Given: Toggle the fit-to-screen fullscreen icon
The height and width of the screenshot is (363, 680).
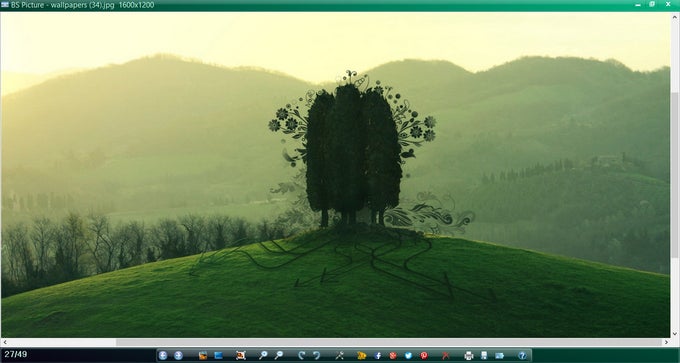Looking at the screenshot, I should [241, 355].
